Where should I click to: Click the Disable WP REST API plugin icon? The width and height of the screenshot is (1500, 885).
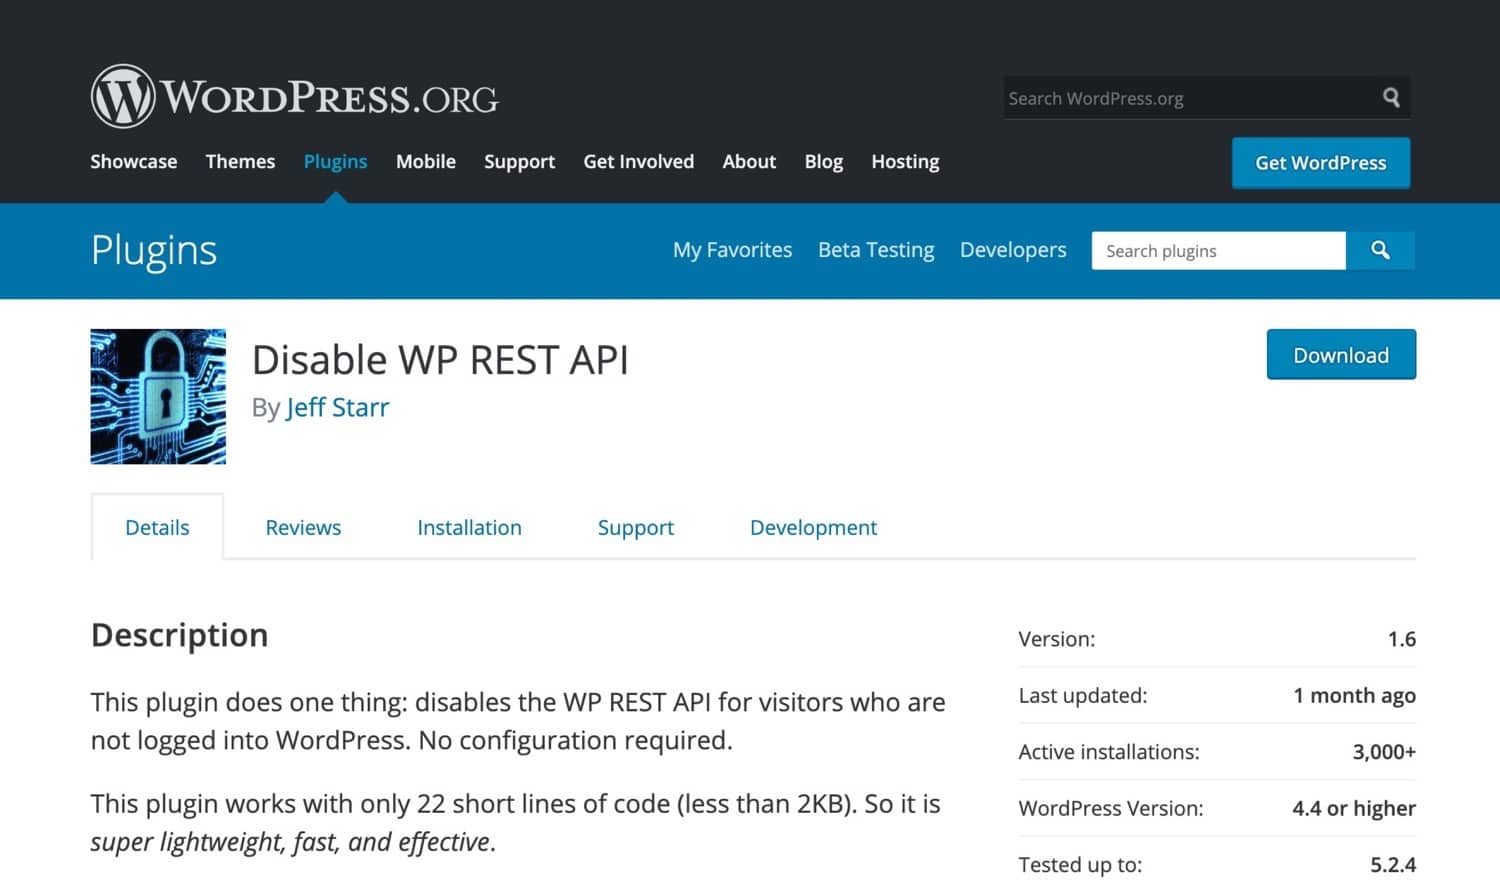coord(157,396)
